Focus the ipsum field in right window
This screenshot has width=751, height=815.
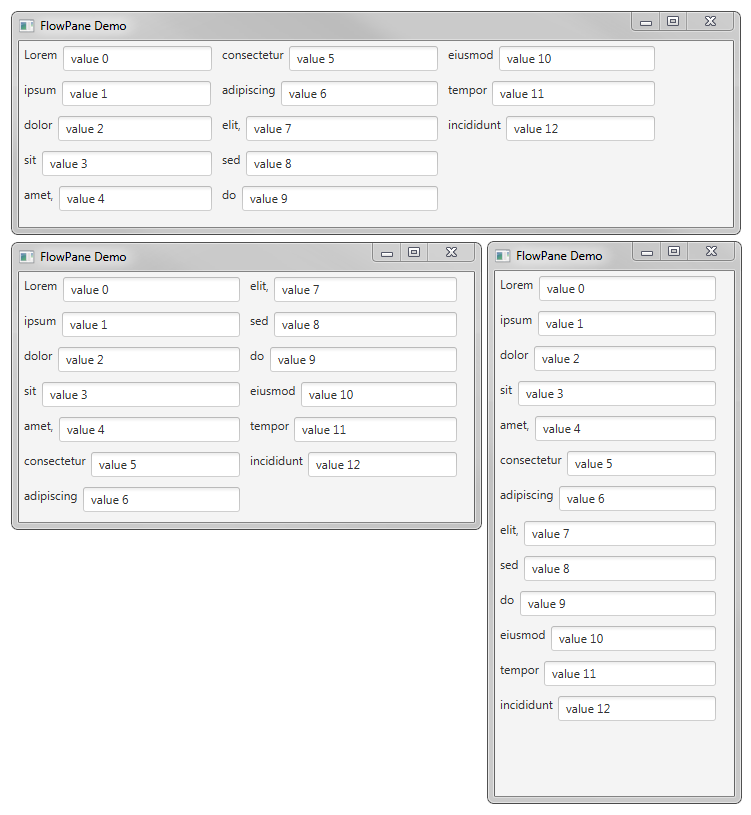627,323
